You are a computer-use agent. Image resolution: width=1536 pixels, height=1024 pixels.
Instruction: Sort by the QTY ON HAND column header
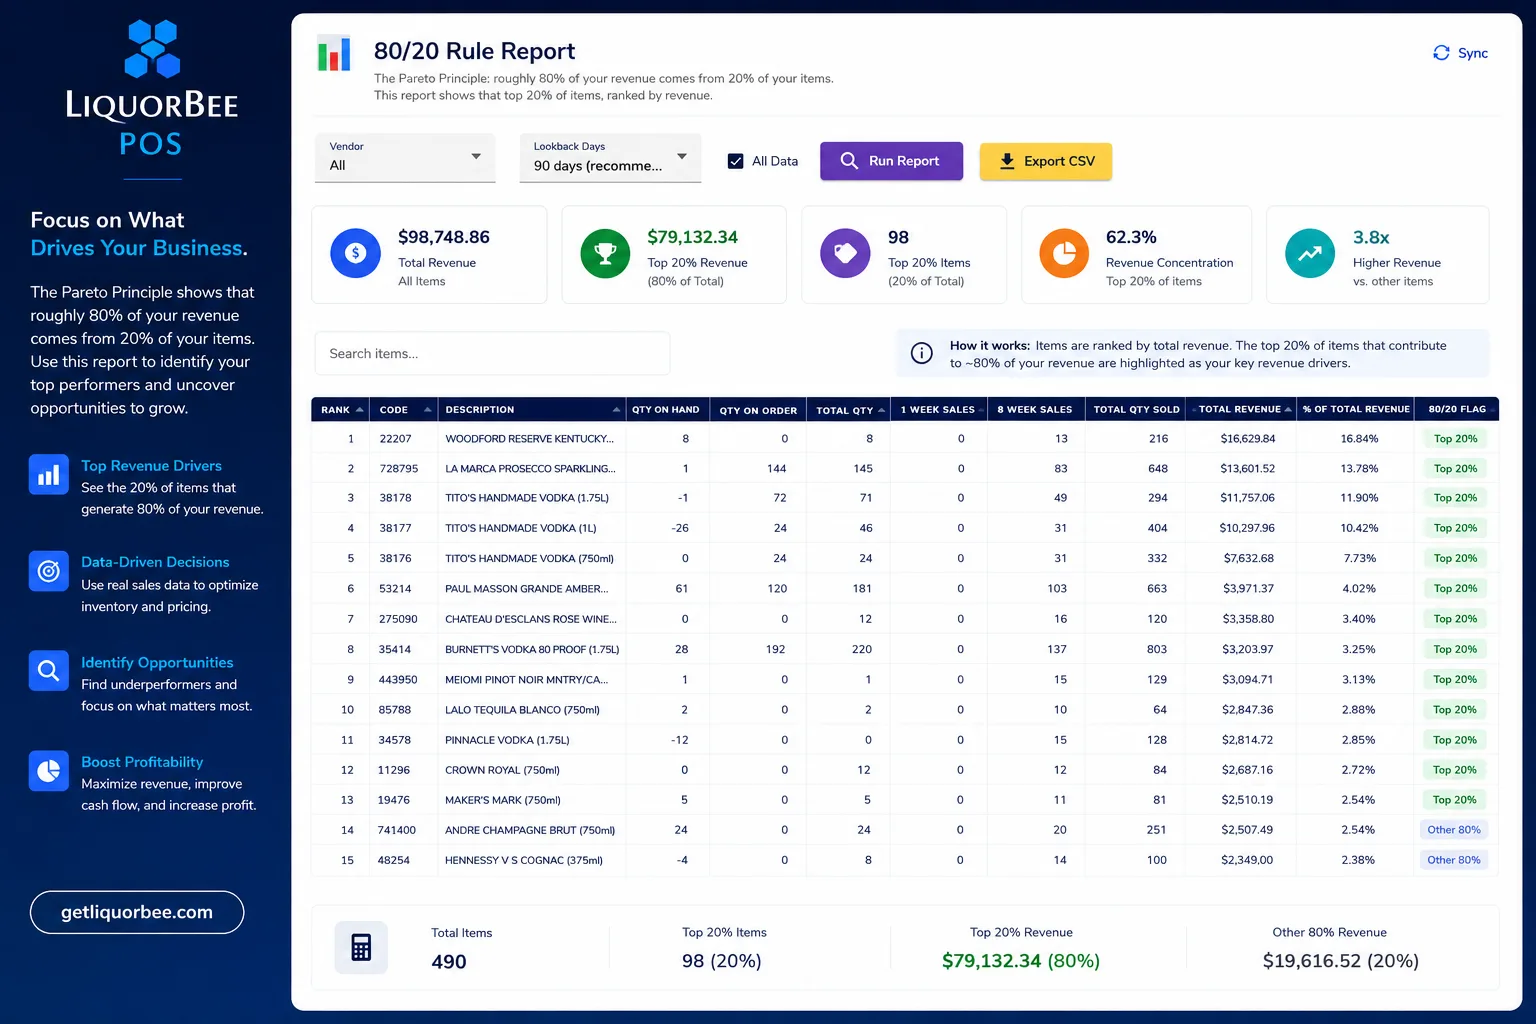[x=666, y=410]
